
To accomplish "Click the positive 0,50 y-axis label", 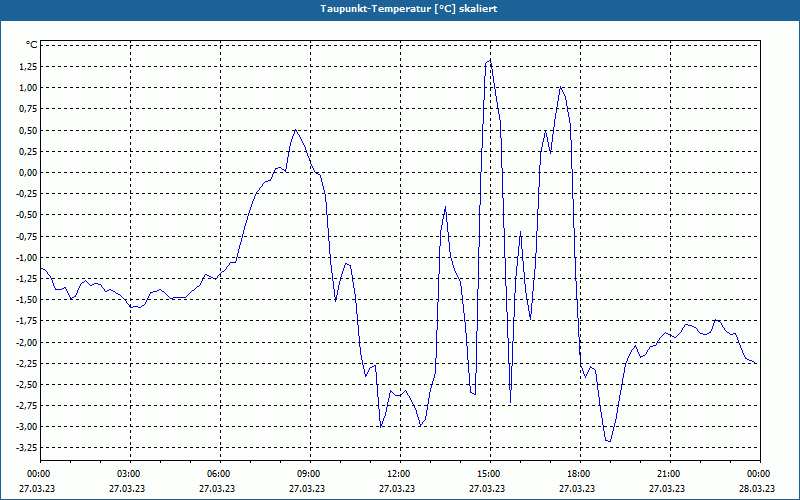I will coord(28,130).
